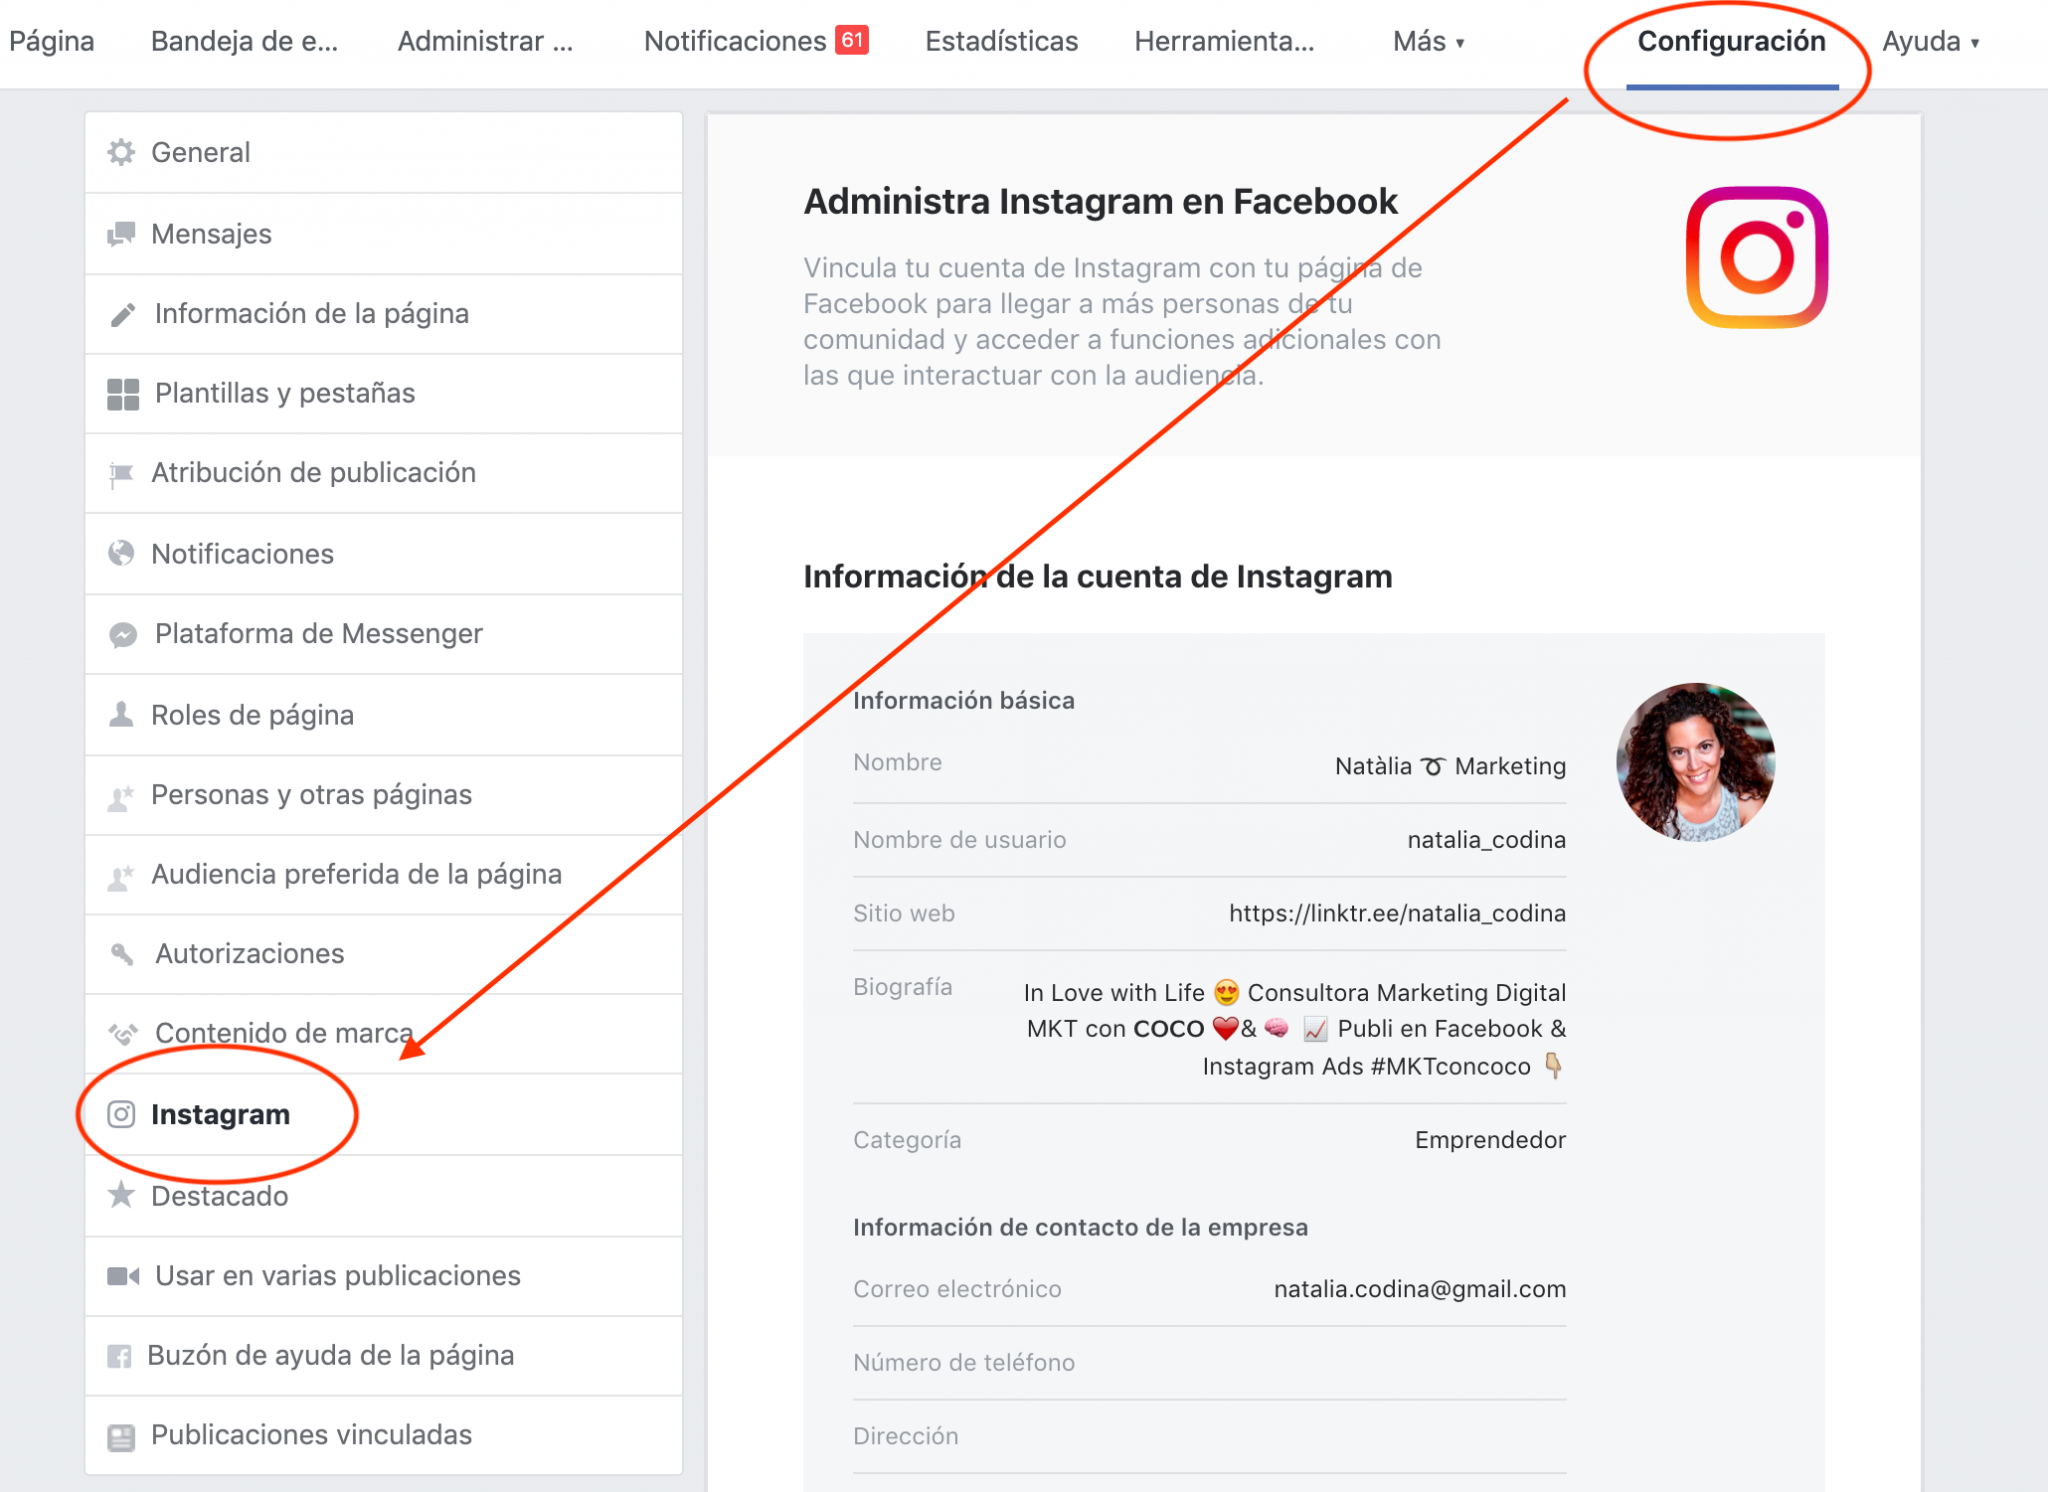The height and width of the screenshot is (1492, 2048).
Task: Click the General gear icon in sidebar
Action: pos(121,152)
